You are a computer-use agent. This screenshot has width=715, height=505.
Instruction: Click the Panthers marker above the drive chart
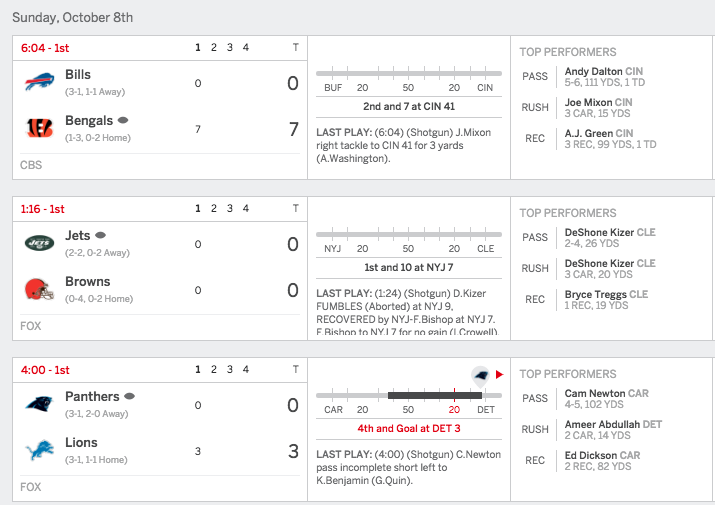tap(480, 376)
